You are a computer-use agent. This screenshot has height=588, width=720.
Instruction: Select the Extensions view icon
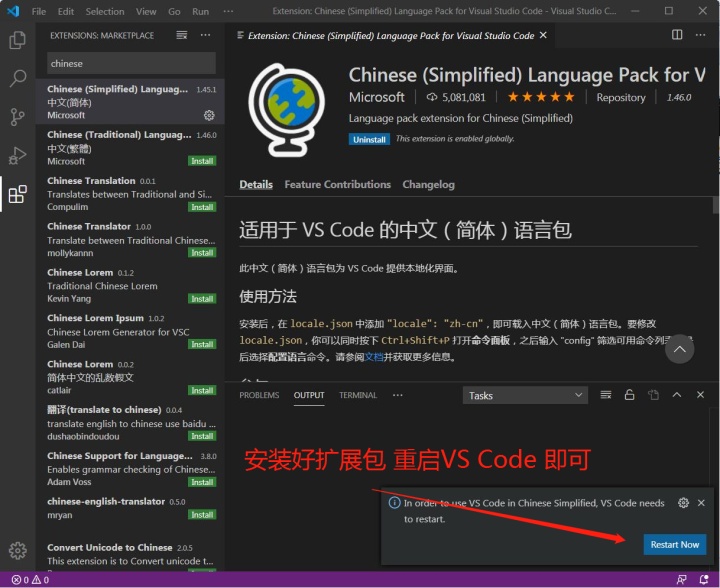[17, 194]
